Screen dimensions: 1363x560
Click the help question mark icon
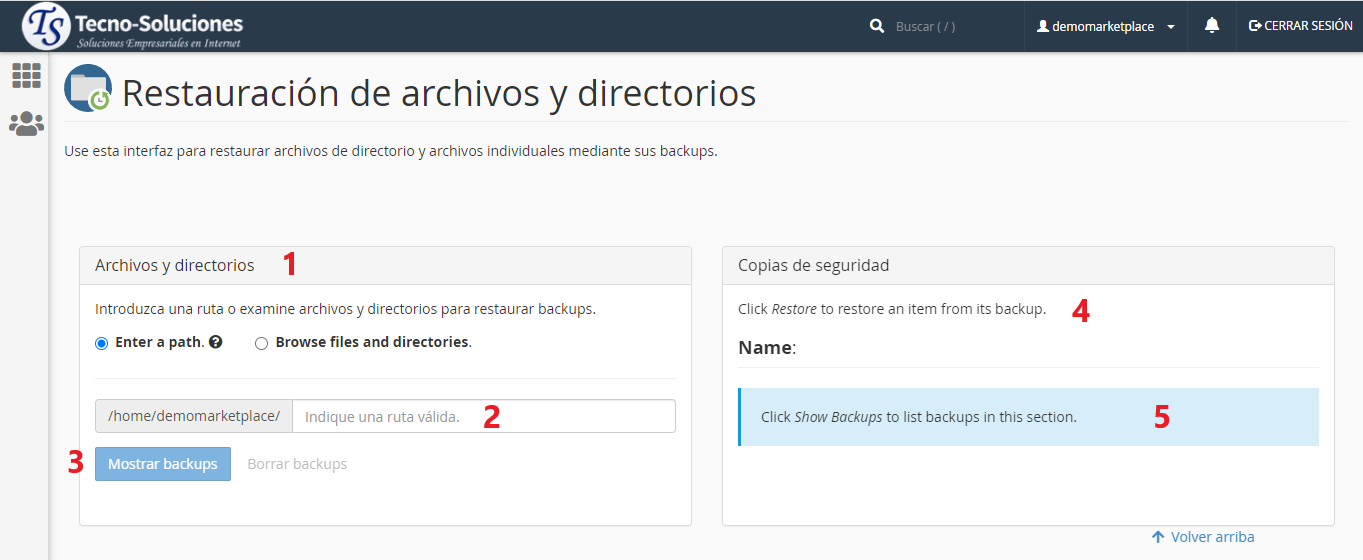216,342
